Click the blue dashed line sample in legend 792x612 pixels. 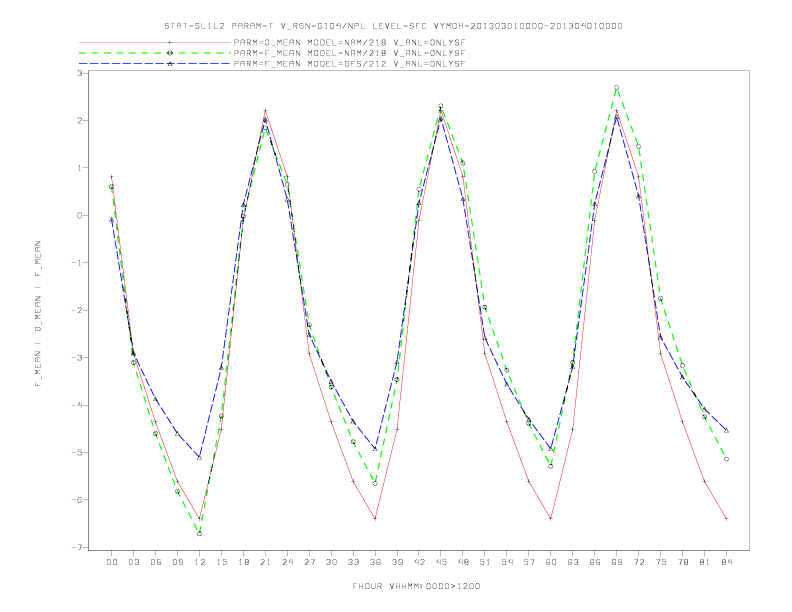tap(155, 64)
